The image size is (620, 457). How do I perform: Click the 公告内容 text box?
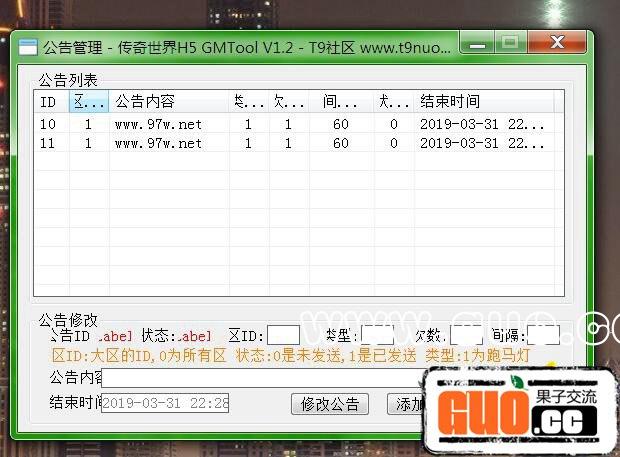262,378
